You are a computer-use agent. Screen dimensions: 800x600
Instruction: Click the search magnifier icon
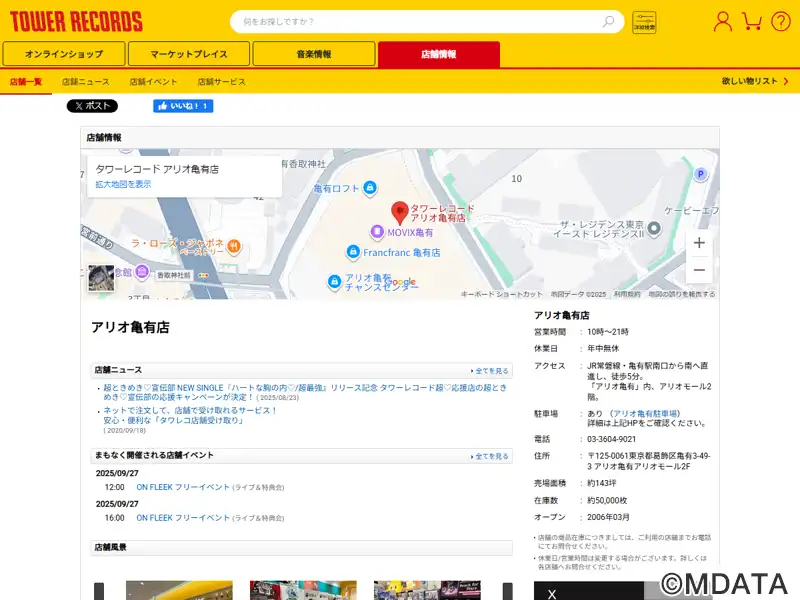coord(608,21)
